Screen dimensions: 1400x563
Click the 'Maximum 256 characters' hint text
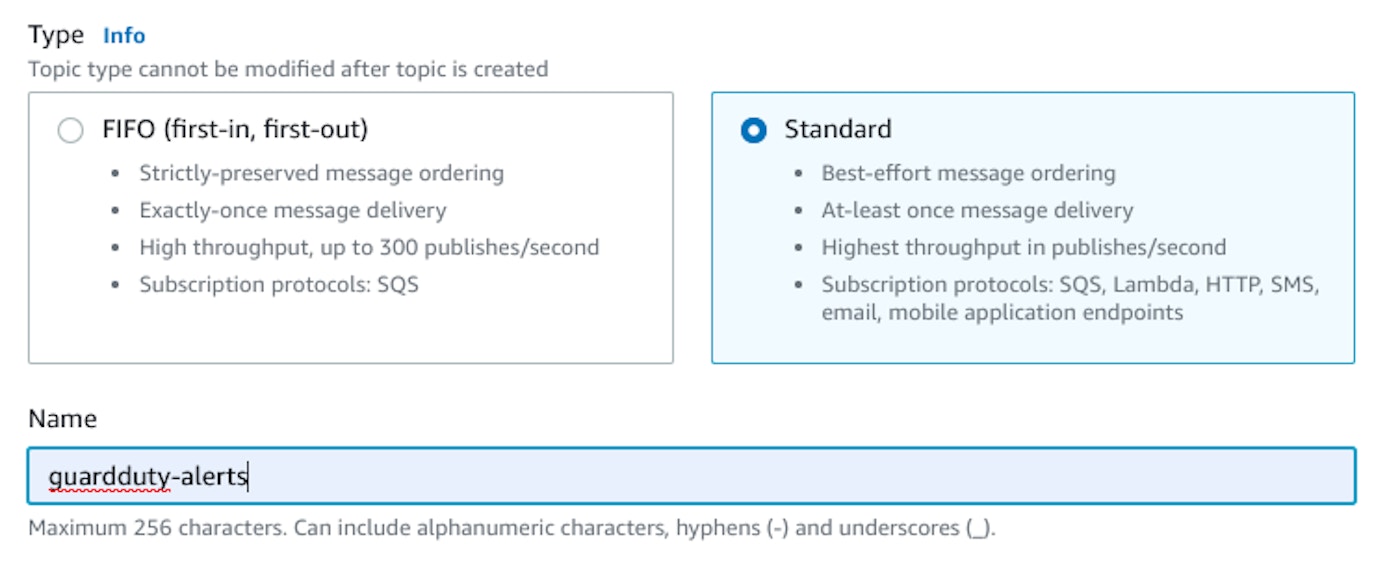[511, 528]
